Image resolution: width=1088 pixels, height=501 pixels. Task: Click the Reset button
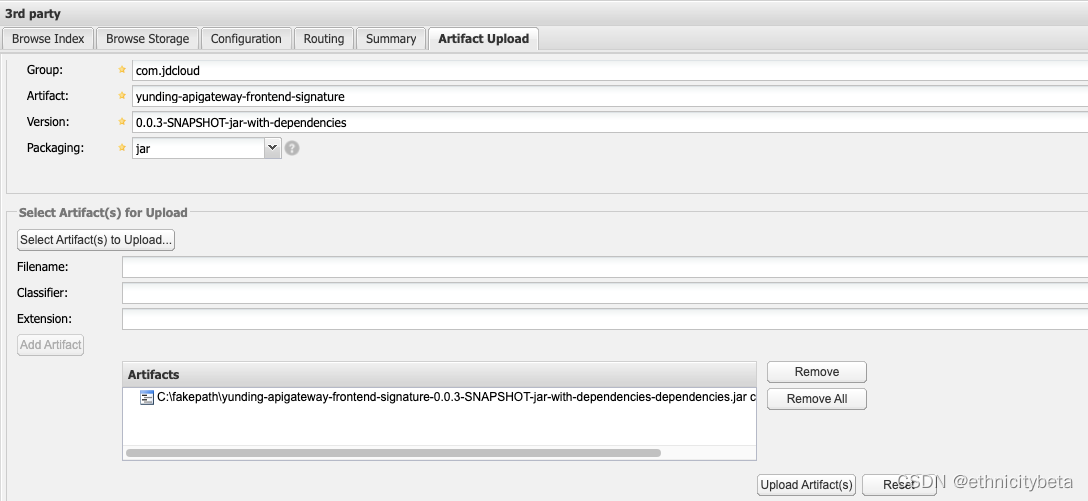(x=899, y=485)
